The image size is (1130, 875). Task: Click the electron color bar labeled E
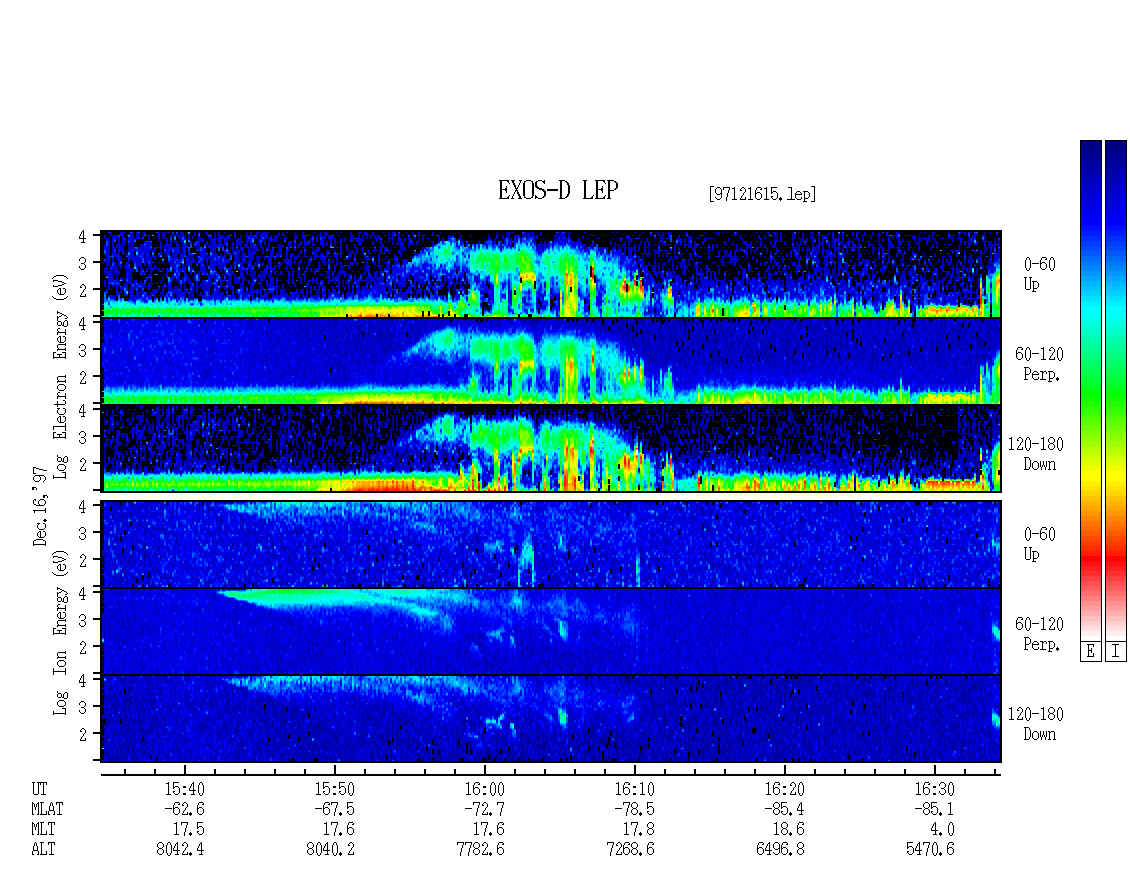pyautogui.click(x=1090, y=390)
